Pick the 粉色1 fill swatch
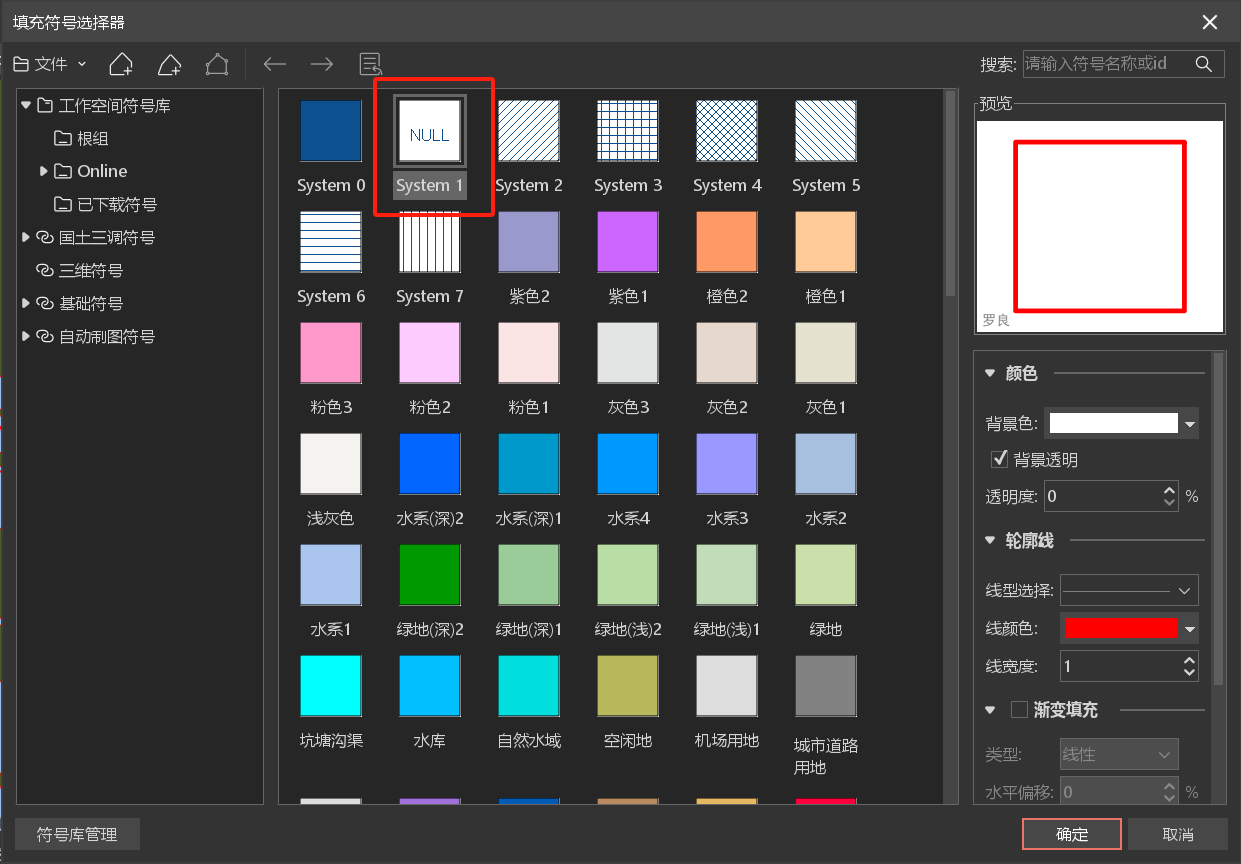The width and height of the screenshot is (1241, 864). [x=529, y=353]
